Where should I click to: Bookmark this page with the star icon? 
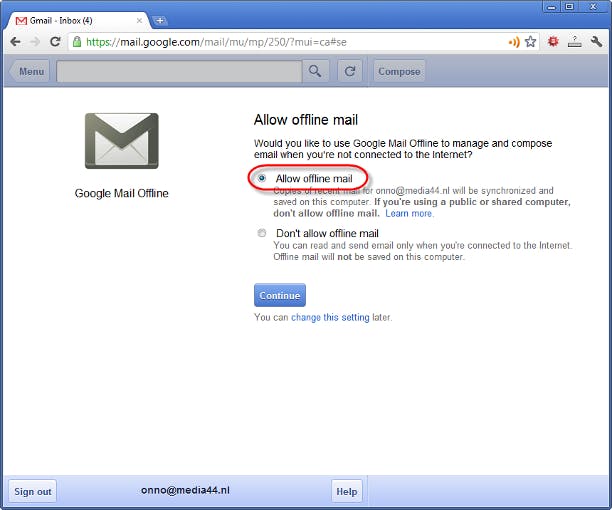[x=530, y=42]
